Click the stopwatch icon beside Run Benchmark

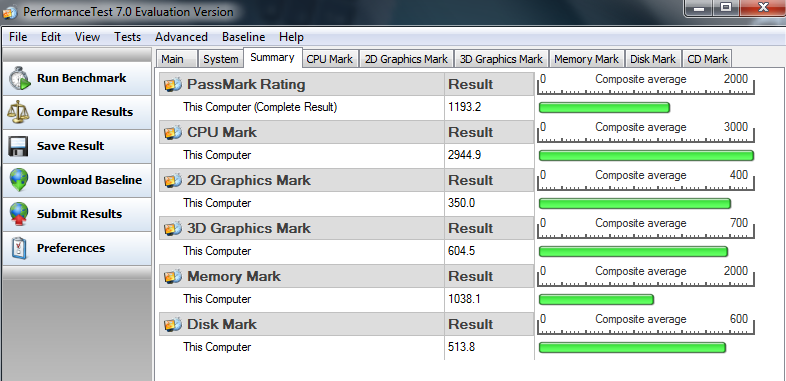(x=19, y=78)
